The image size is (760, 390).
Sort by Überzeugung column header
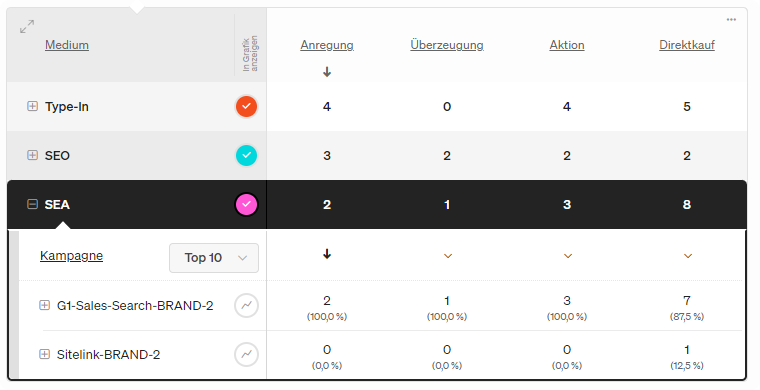447,45
